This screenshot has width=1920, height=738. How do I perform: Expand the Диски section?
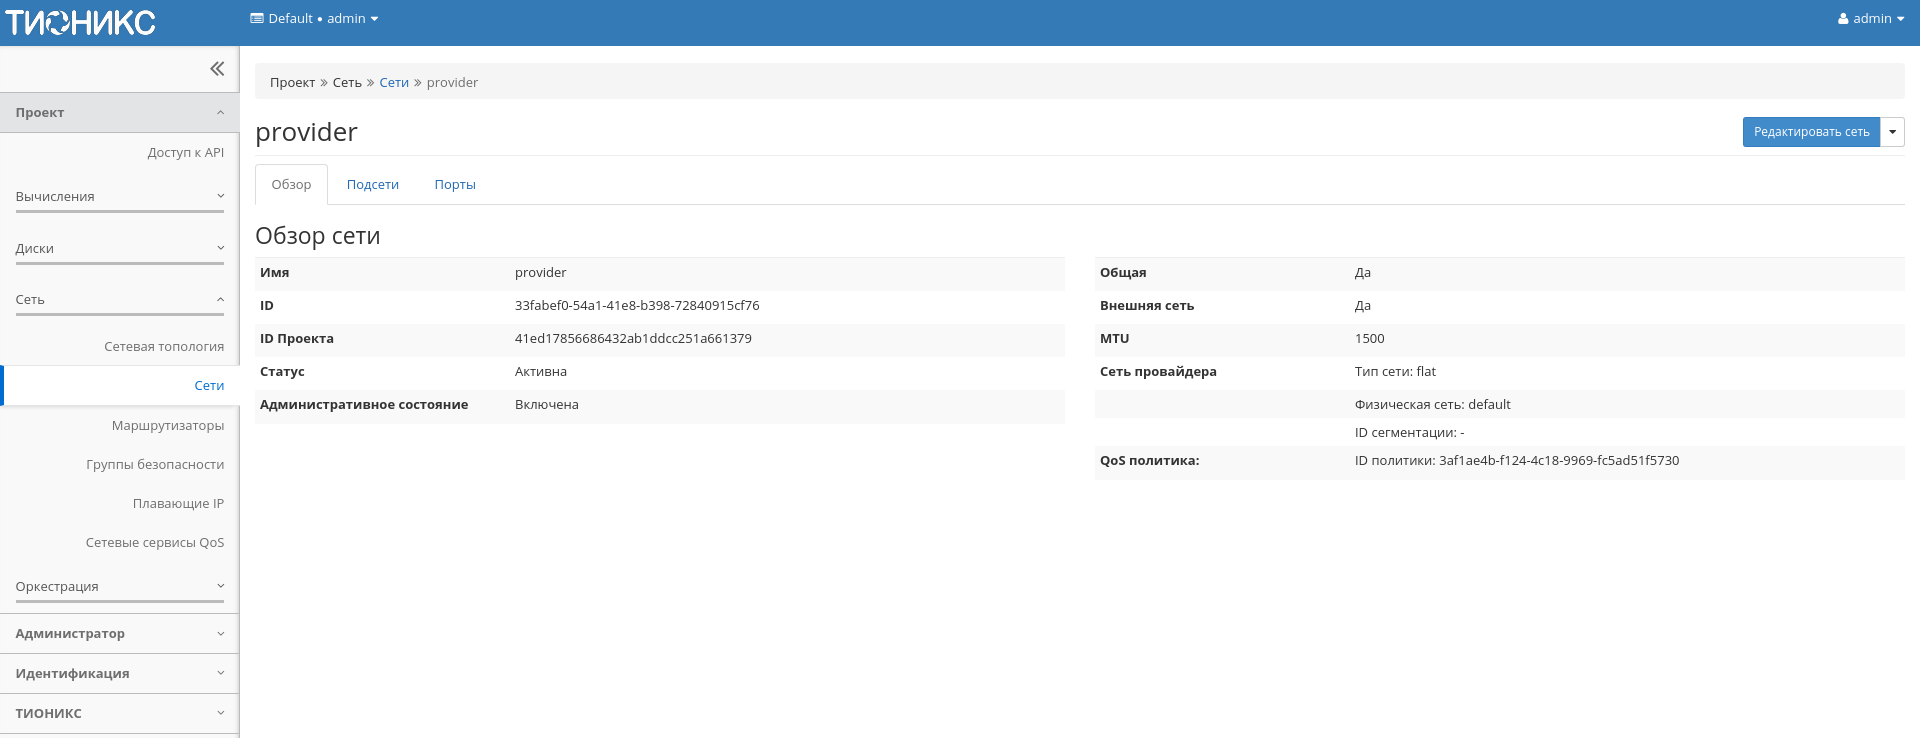coord(119,249)
